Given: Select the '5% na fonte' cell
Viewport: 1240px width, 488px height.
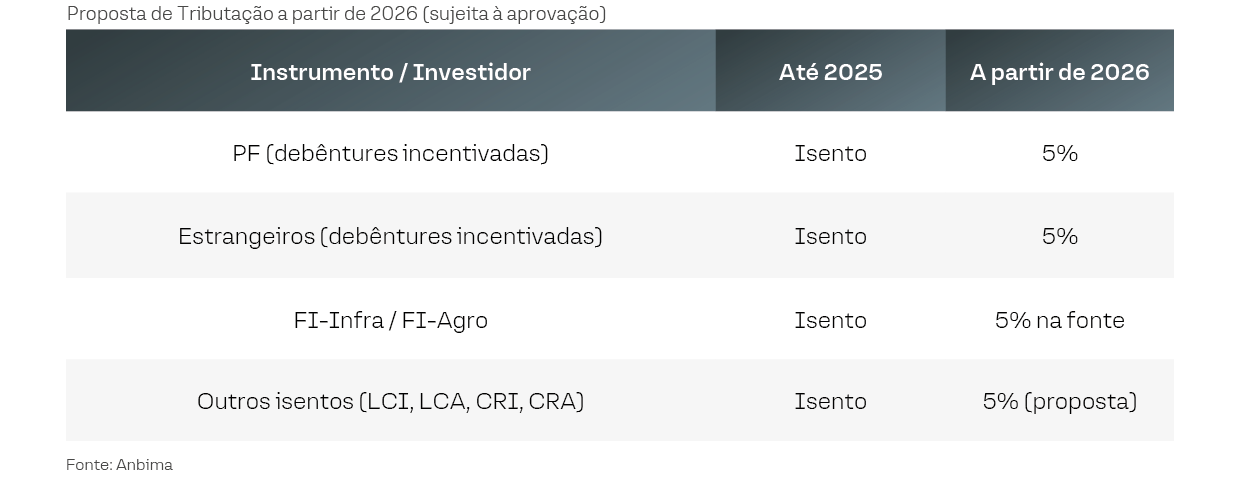Looking at the screenshot, I should [x=1059, y=320].
